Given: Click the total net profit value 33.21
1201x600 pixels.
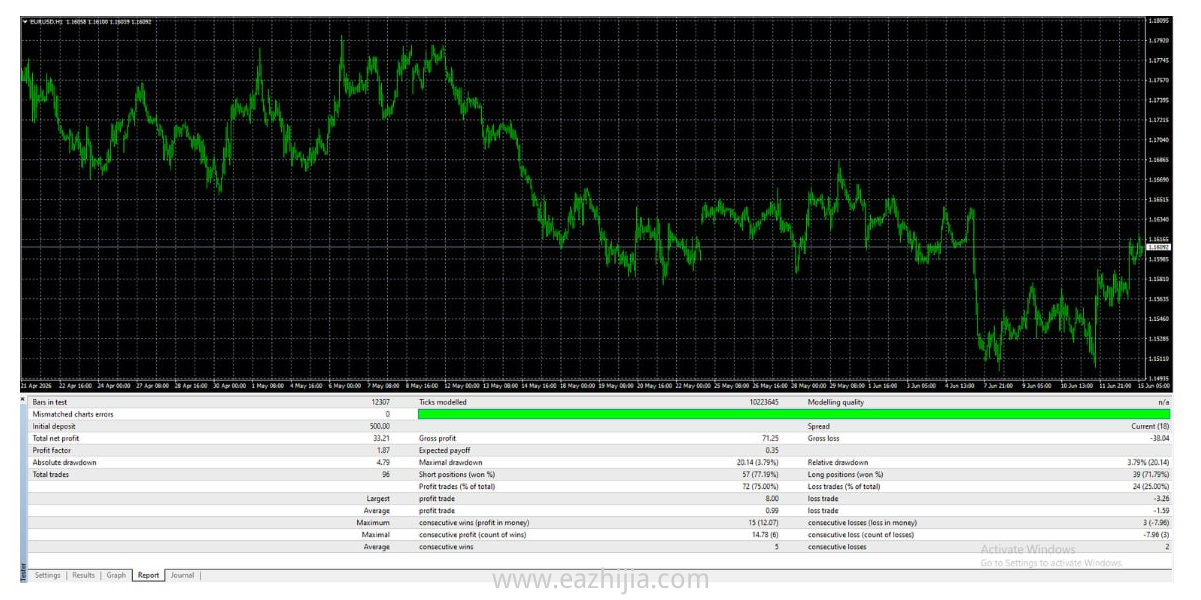Looking at the screenshot, I should coord(380,438).
